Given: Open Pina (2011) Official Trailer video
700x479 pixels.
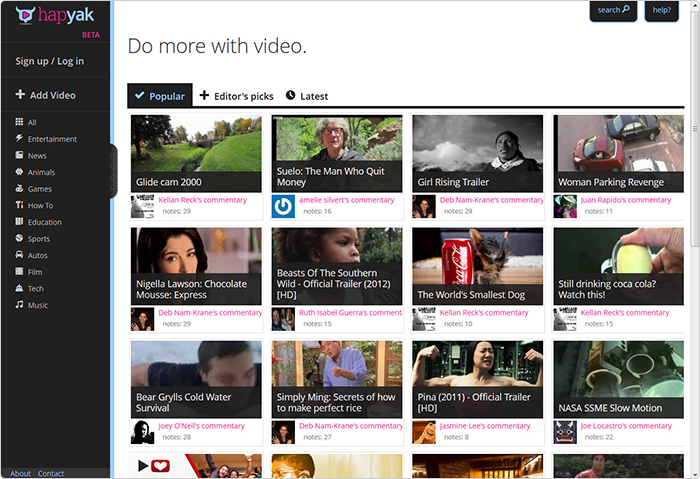Looking at the screenshot, I should tap(478, 379).
